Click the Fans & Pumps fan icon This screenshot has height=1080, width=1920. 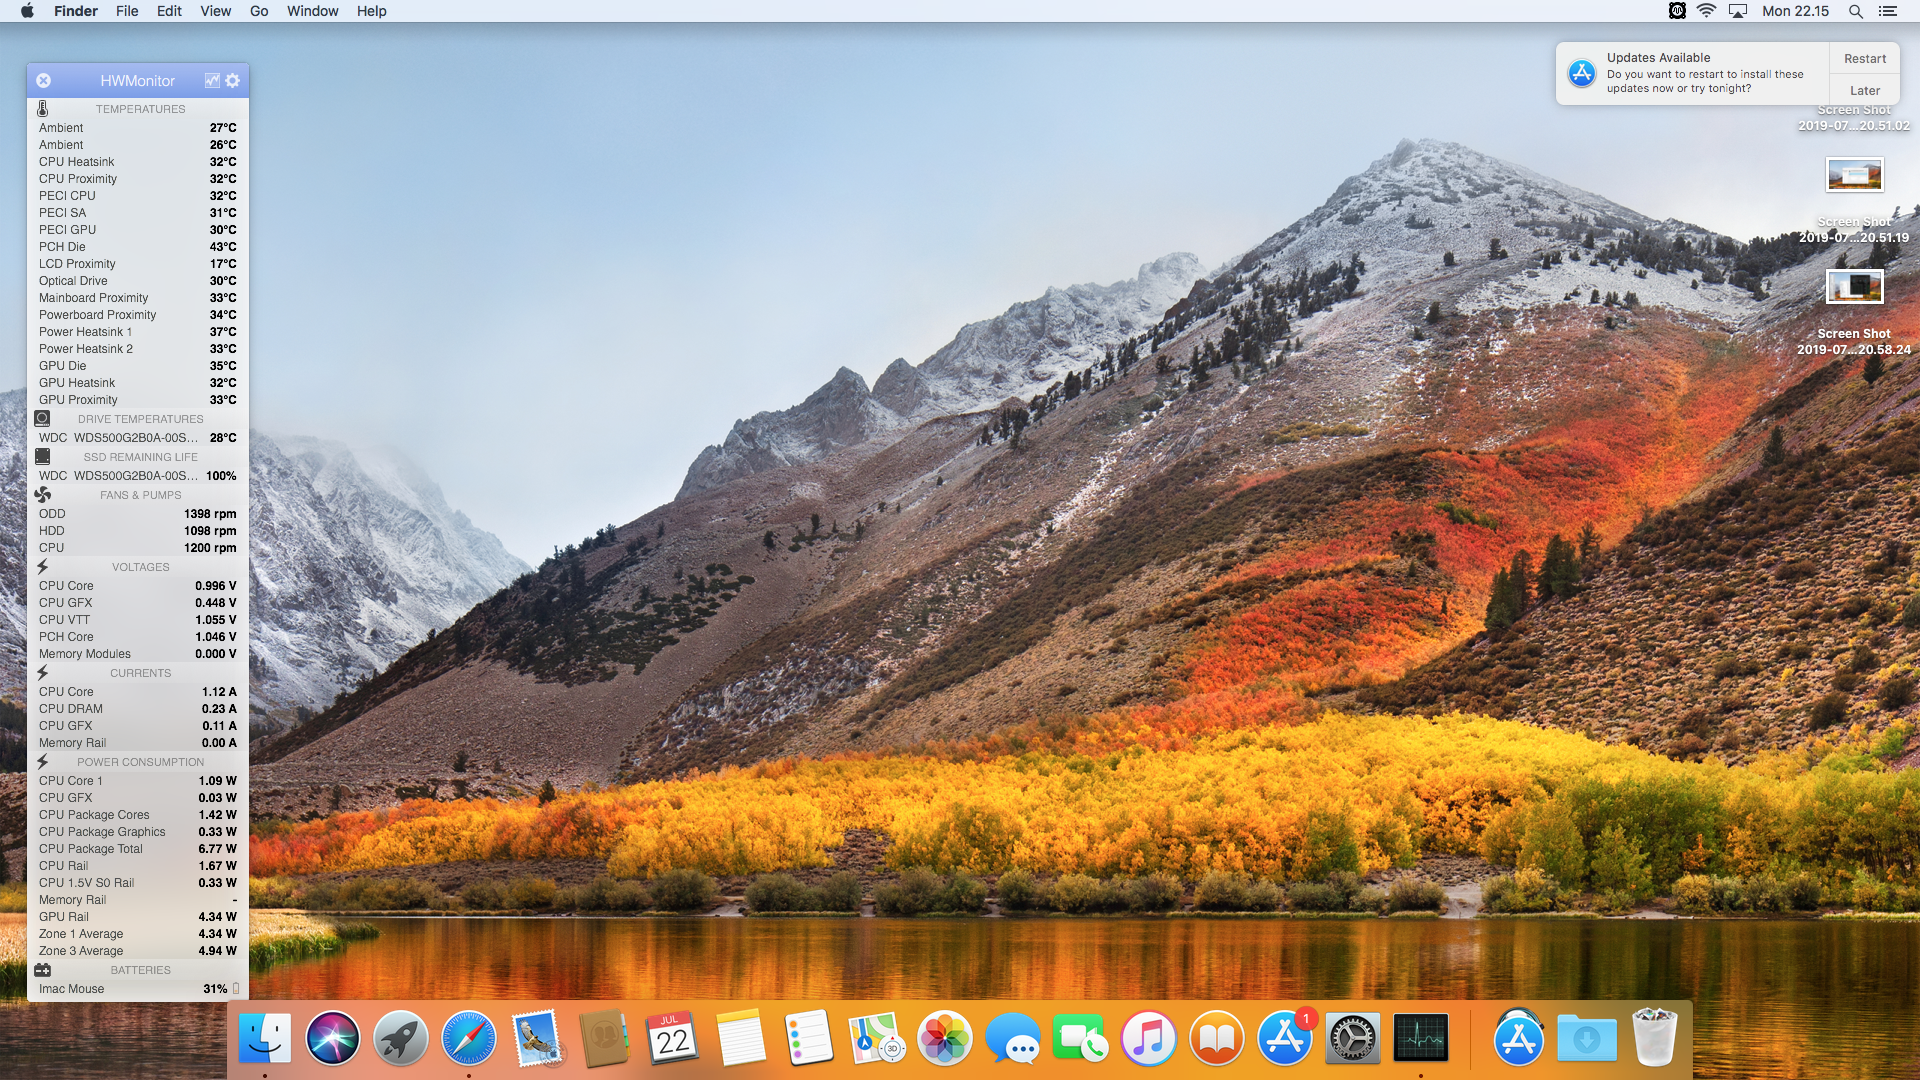click(x=43, y=495)
